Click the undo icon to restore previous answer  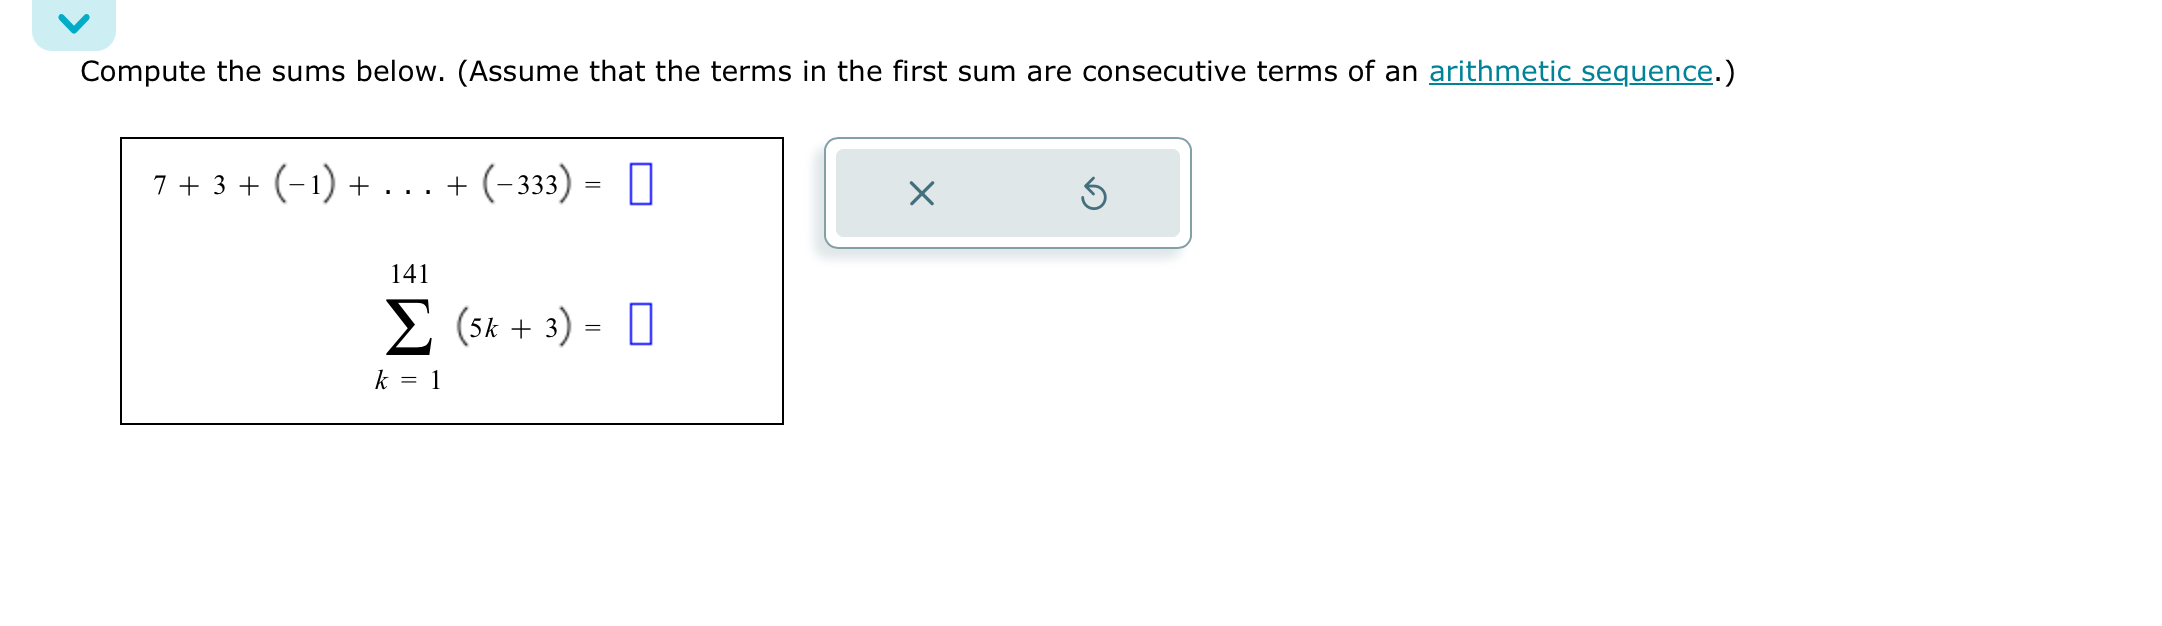(1094, 194)
